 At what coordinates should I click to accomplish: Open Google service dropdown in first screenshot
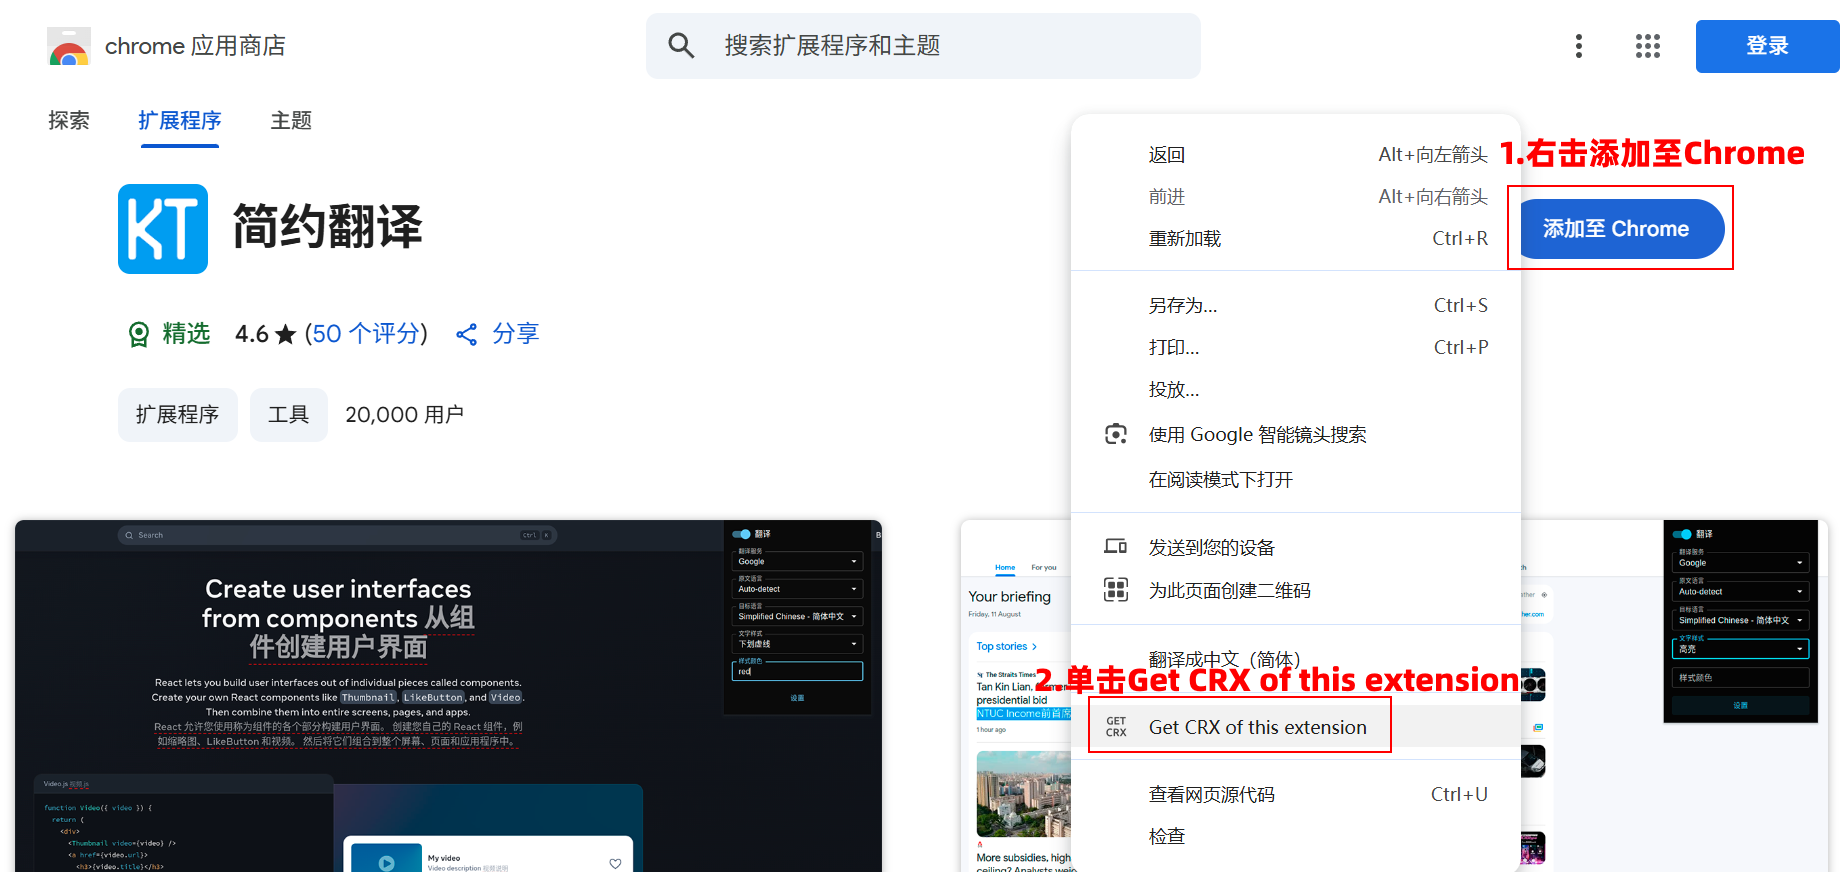tap(797, 562)
